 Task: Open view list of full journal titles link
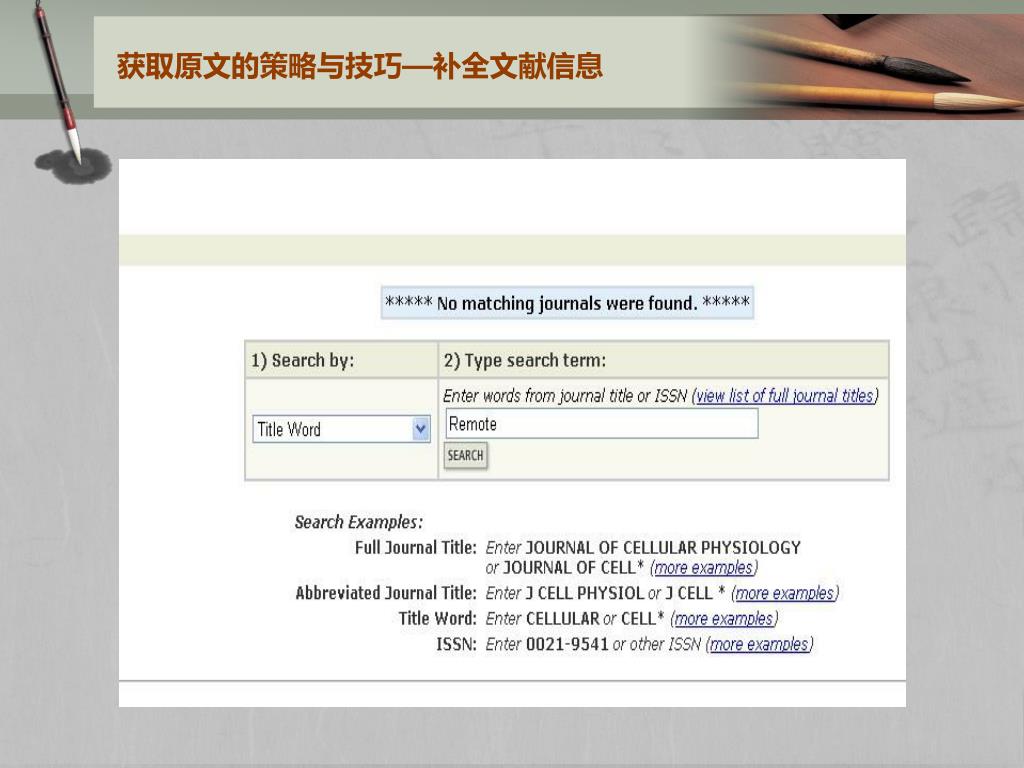pyautogui.click(x=785, y=395)
